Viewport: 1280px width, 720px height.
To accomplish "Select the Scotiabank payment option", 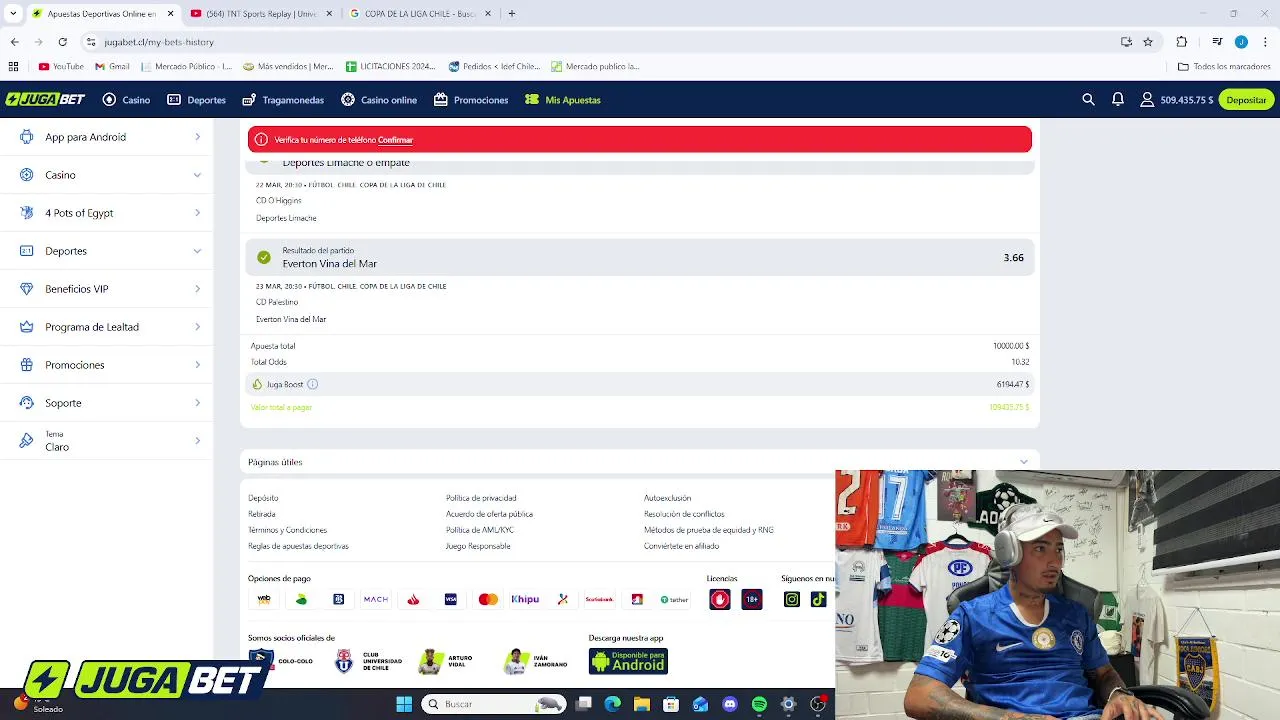I will [599, 599].
